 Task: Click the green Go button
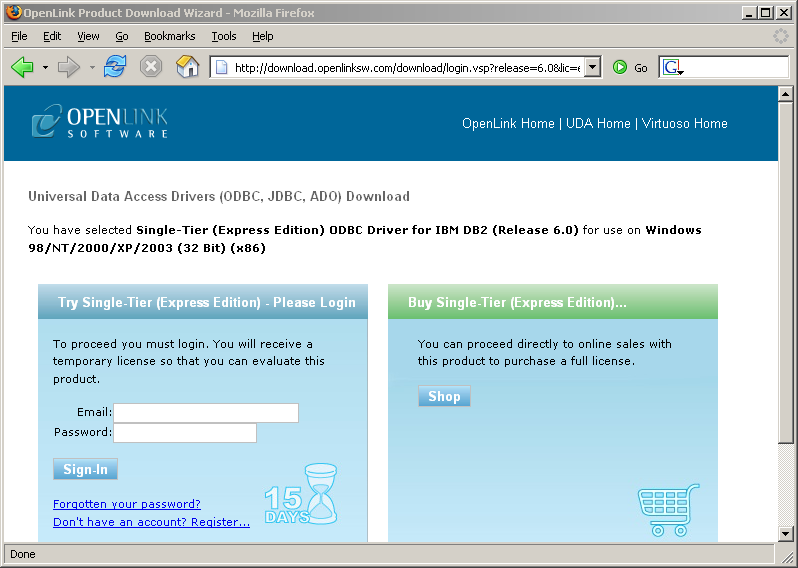coord(630,67)
